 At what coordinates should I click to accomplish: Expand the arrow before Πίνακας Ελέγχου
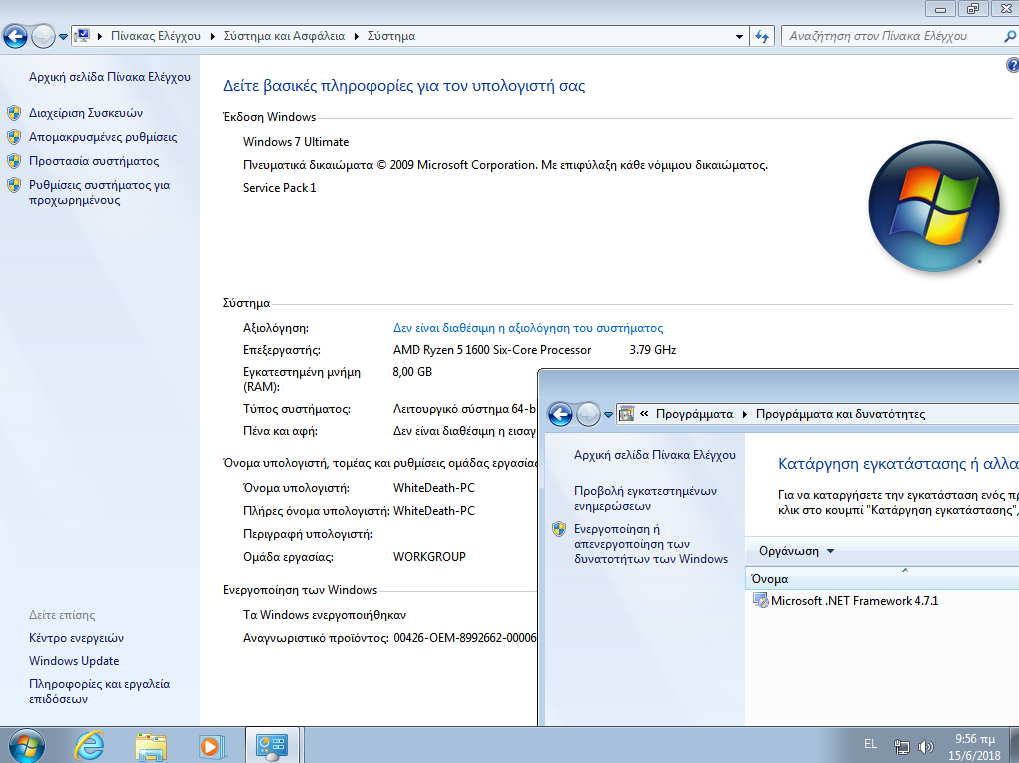click(100, 36)
